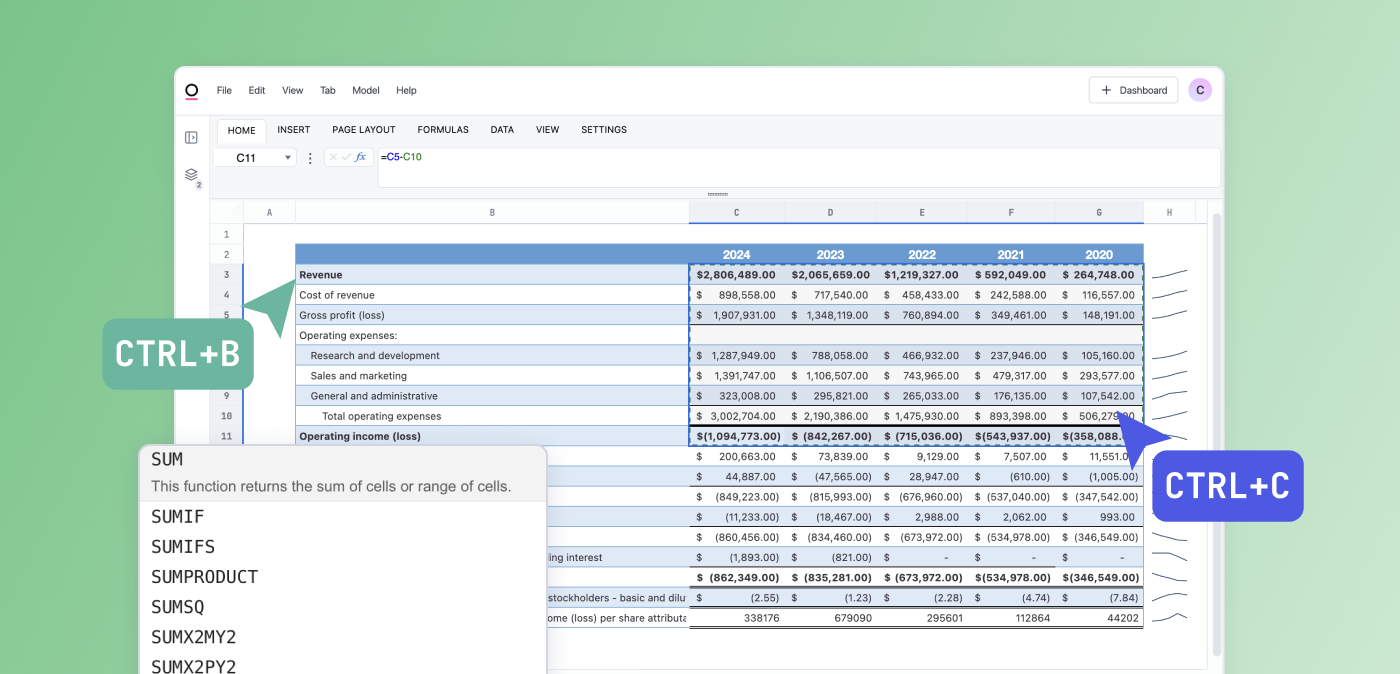Viewport: 1400px width, 674px height.
Task: Click the fx insert function icon
Action: 361,158
